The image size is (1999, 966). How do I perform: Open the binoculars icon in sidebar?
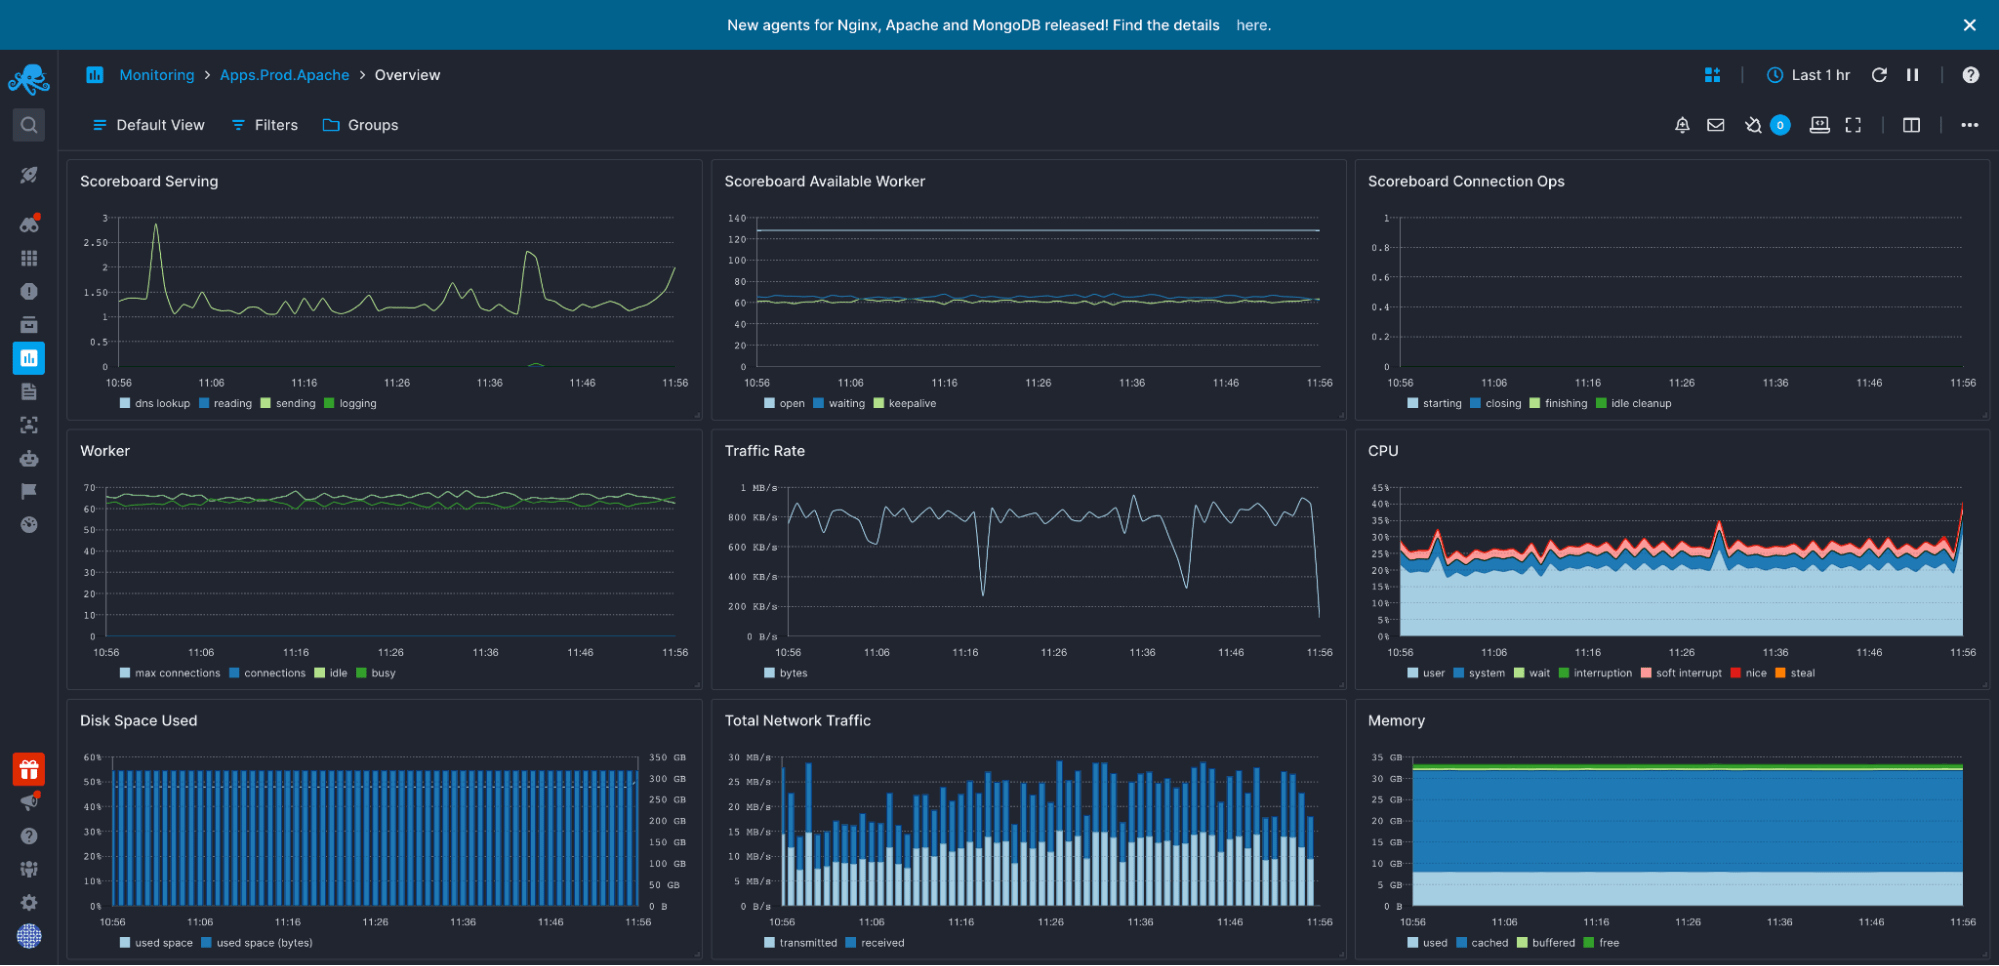(29, 224)
